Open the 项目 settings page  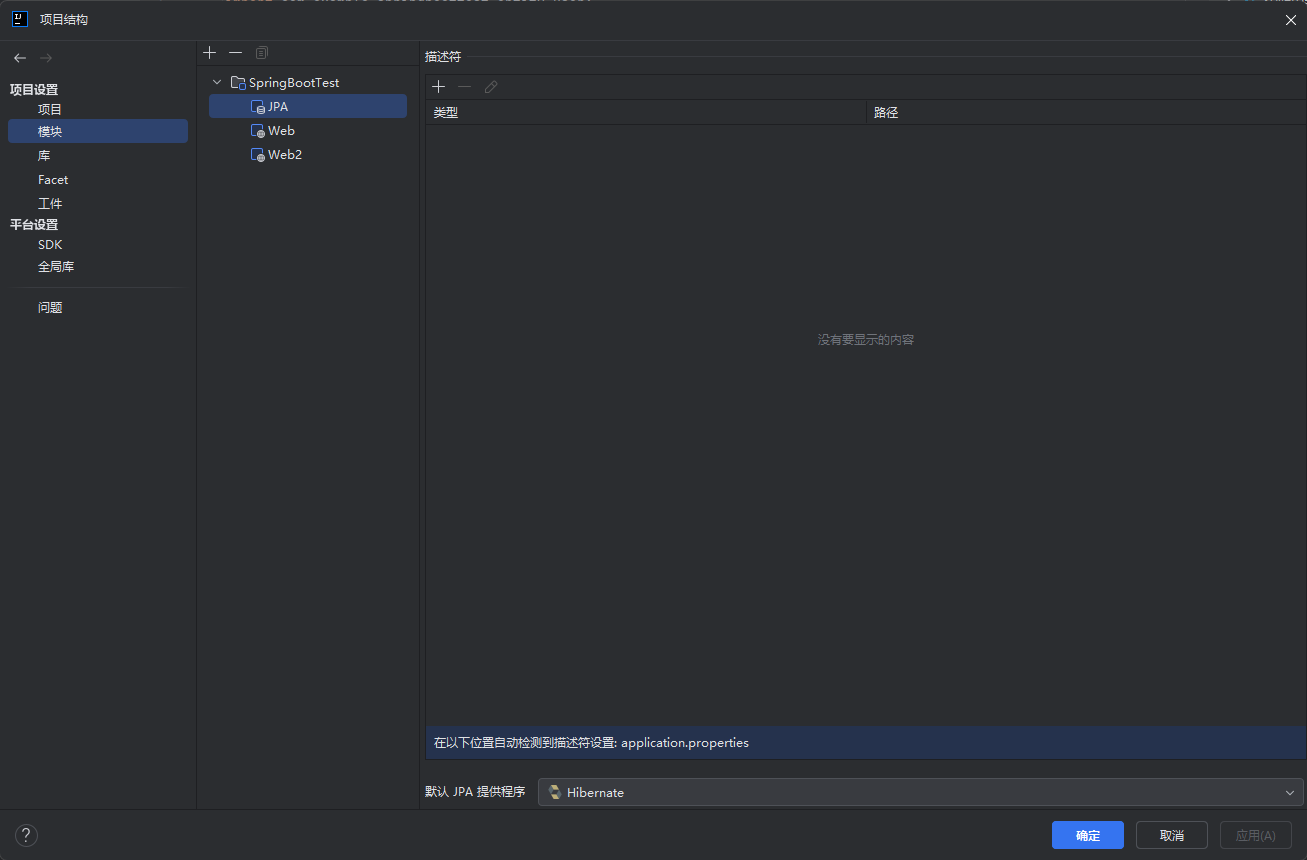[x=50, y=109]
